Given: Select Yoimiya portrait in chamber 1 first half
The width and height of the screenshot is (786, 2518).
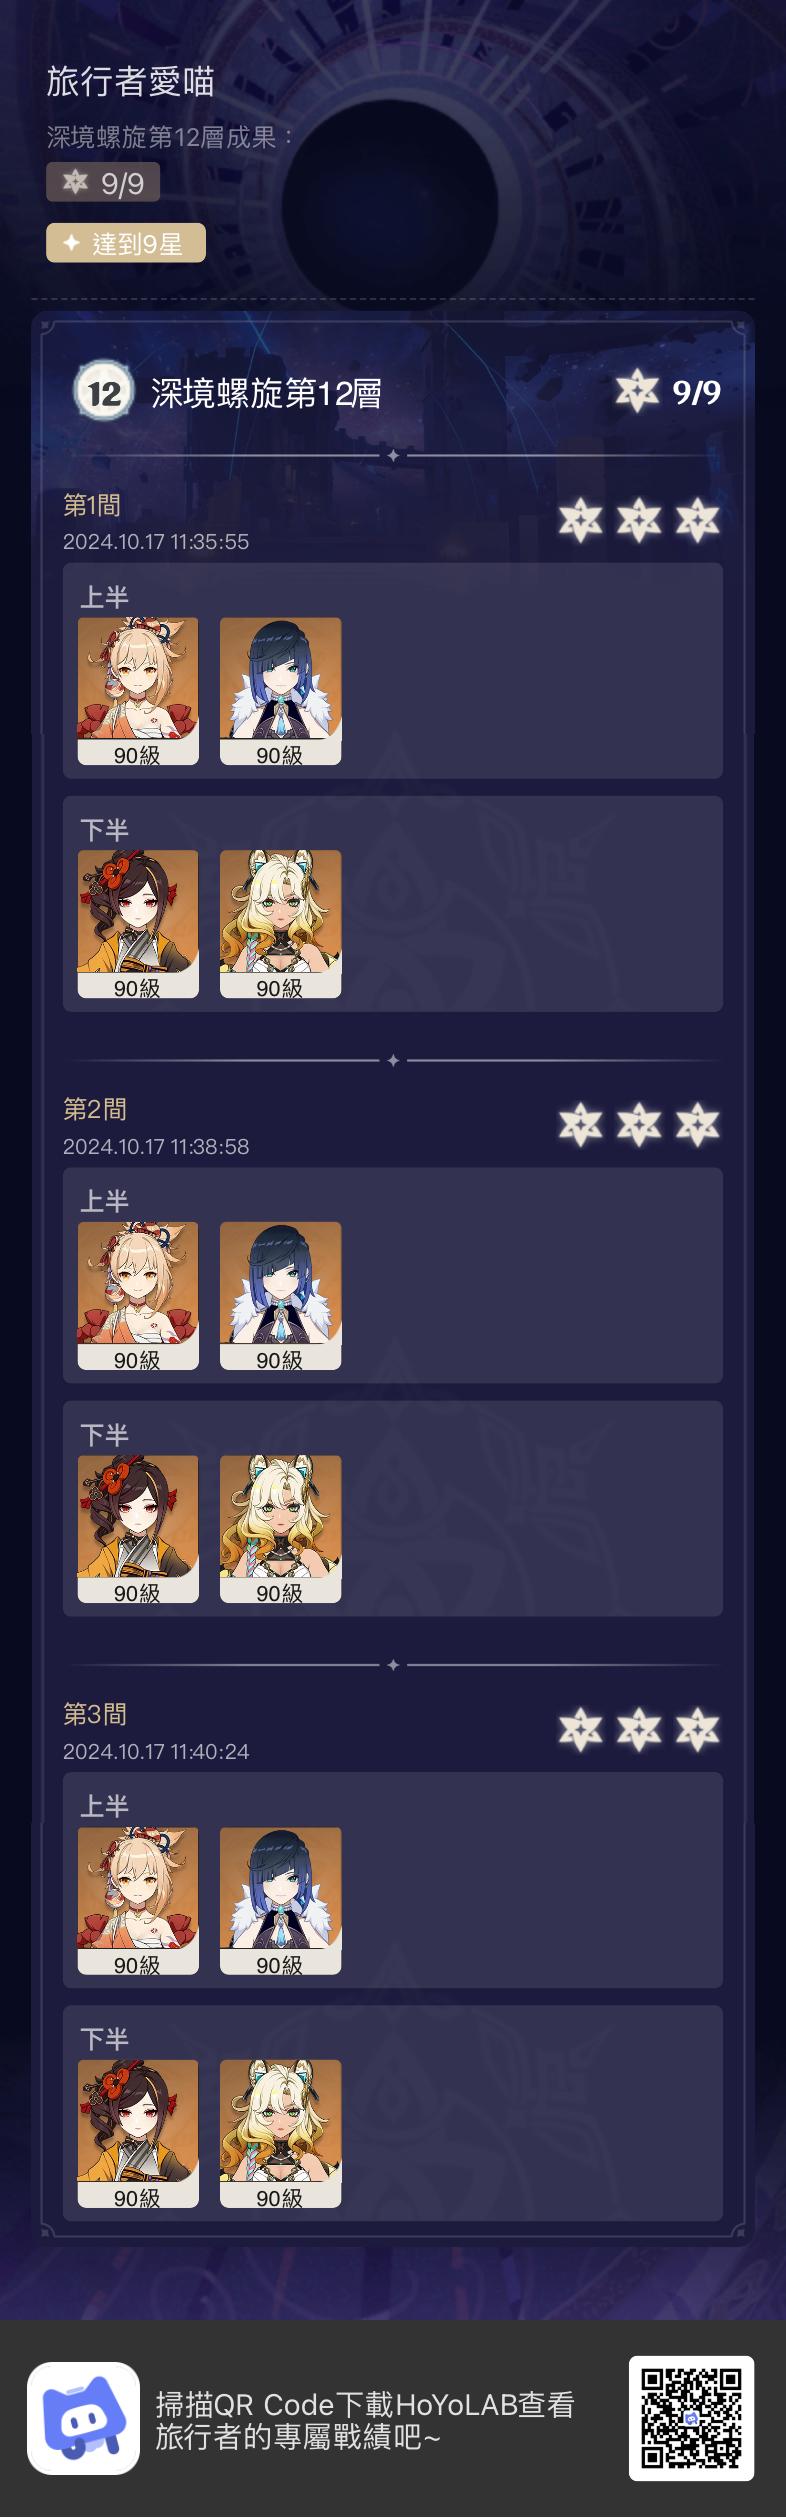Looking at the screenshot, I should pyautogui.click(x=138, y=691).
